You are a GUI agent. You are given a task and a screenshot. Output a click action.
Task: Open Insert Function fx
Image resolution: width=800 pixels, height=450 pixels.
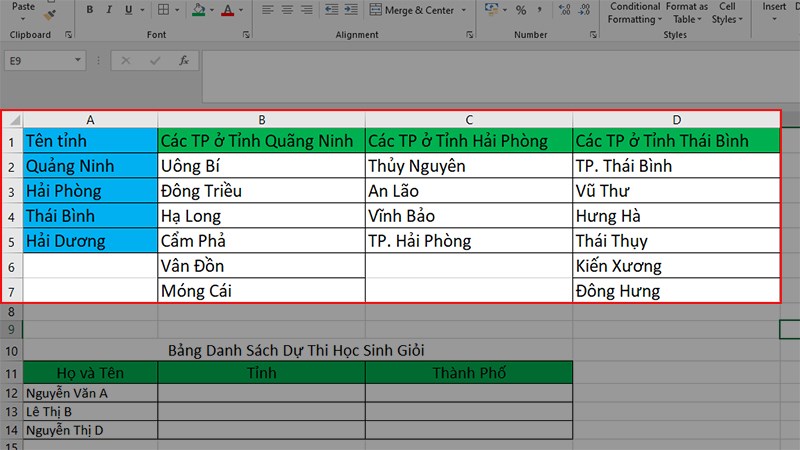point(184,61)
